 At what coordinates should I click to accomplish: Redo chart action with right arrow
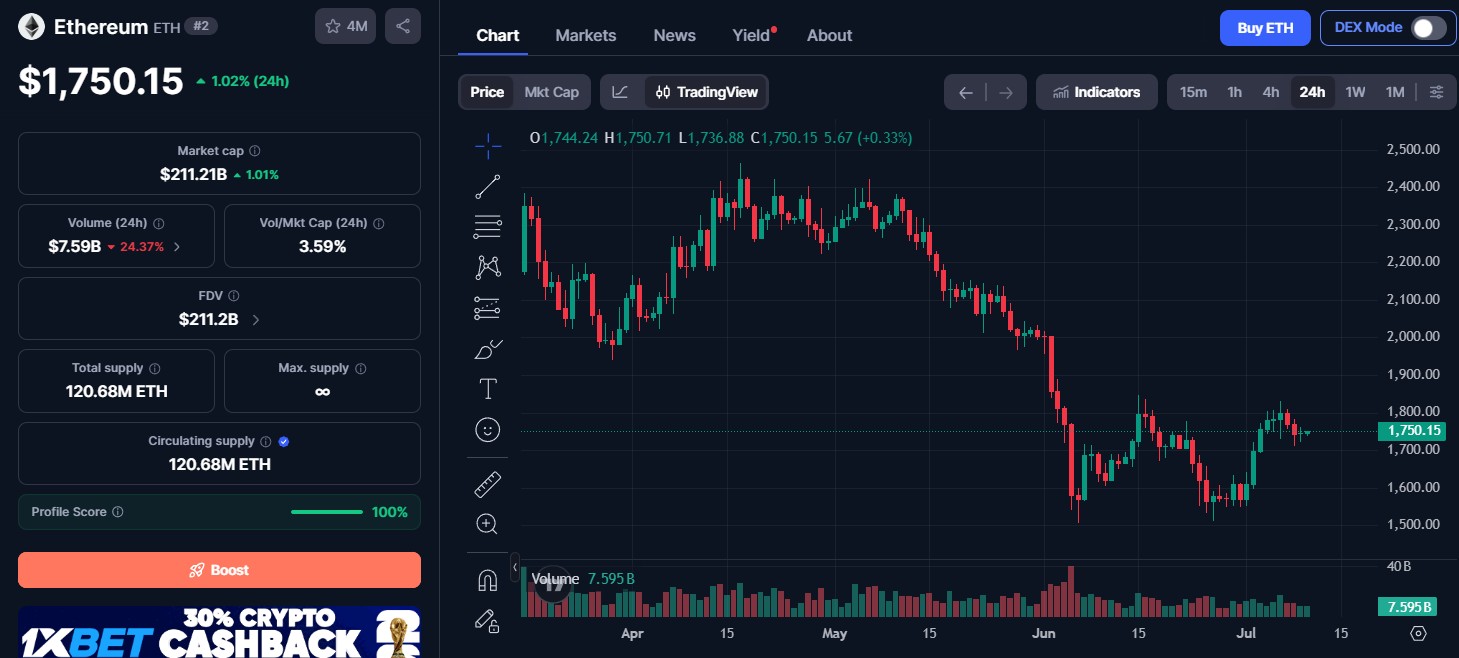click(1006, 92)
